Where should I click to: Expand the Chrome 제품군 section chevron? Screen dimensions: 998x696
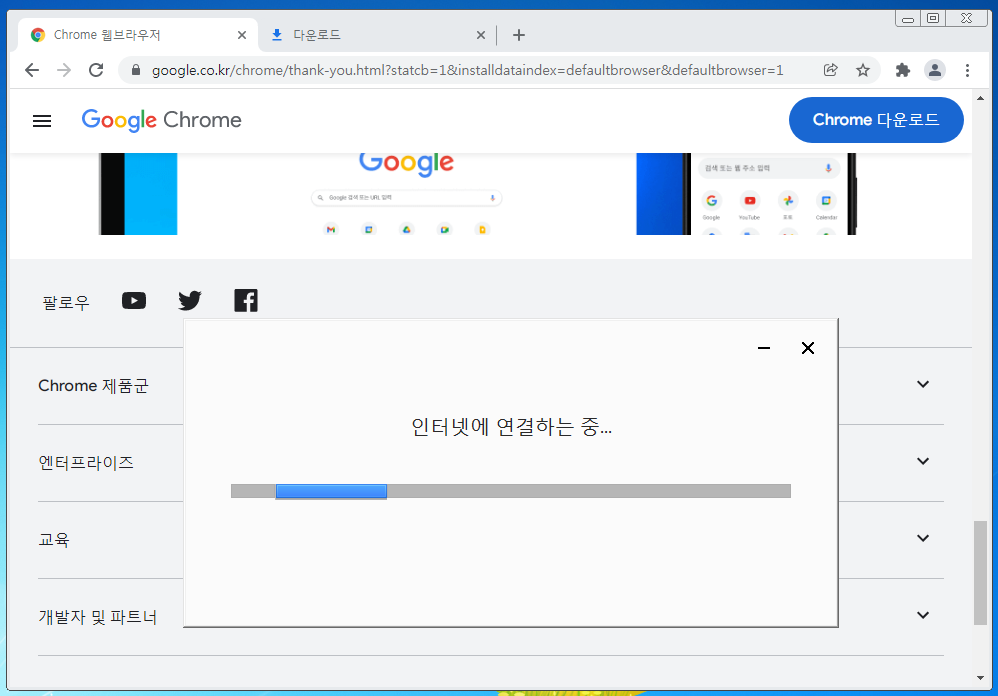click(923, 384)
